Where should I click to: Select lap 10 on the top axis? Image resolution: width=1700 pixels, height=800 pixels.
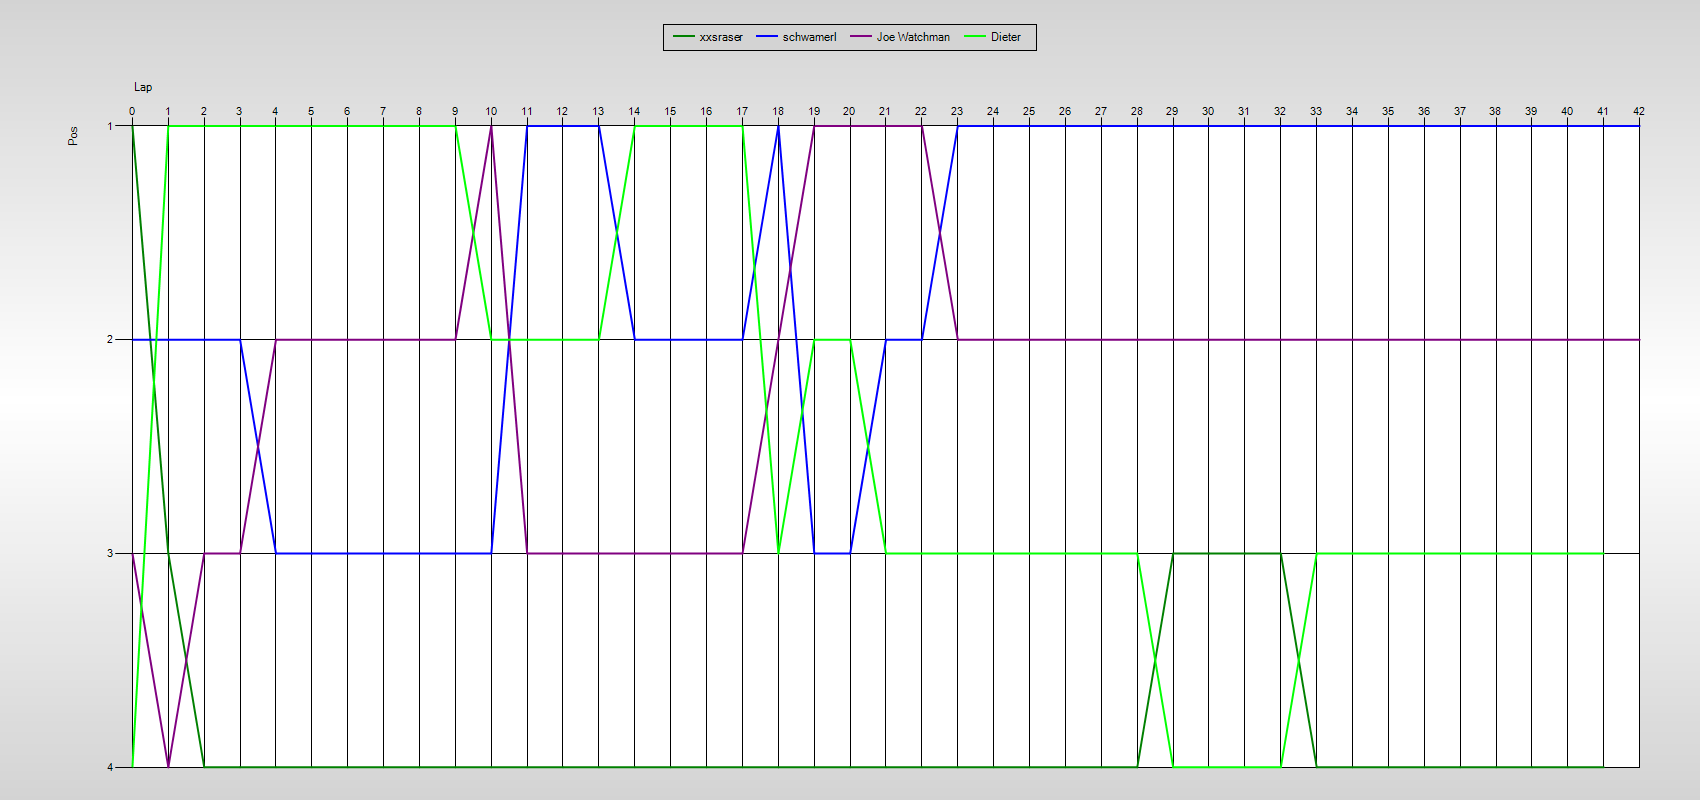pos(491,111)
